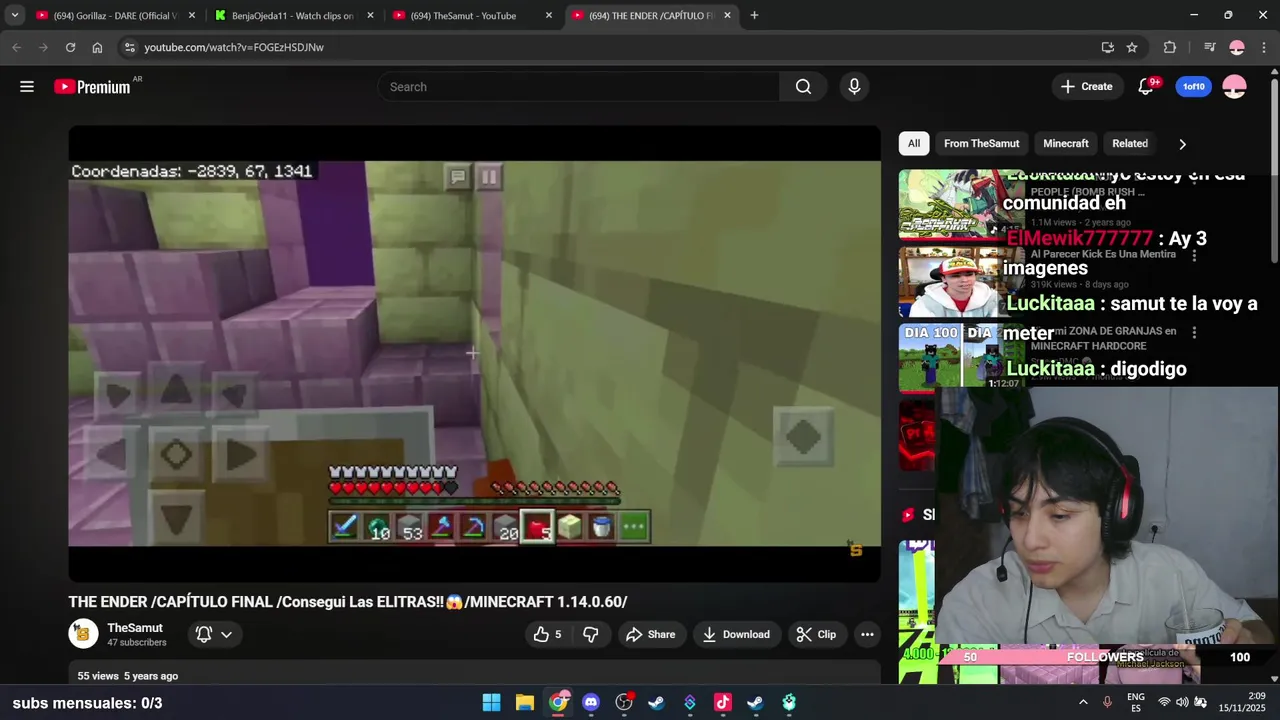Open media controls icon in toolbar

1209,47
